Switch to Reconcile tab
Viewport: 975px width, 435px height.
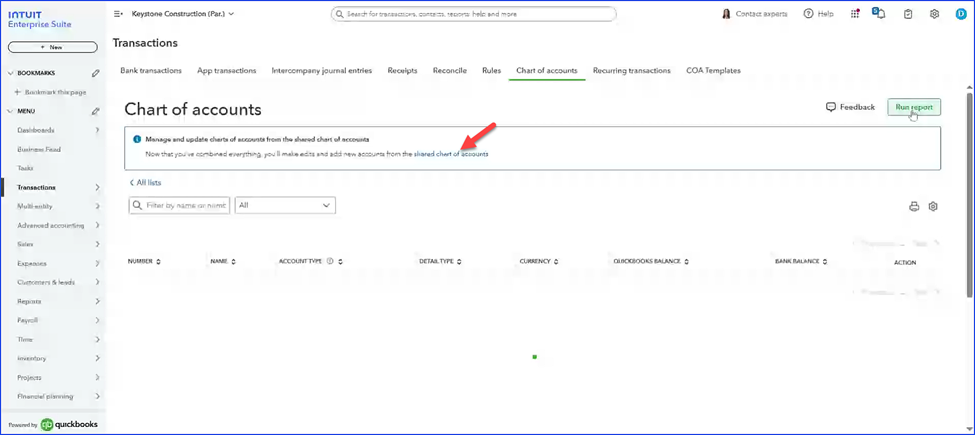coord(450,71)
